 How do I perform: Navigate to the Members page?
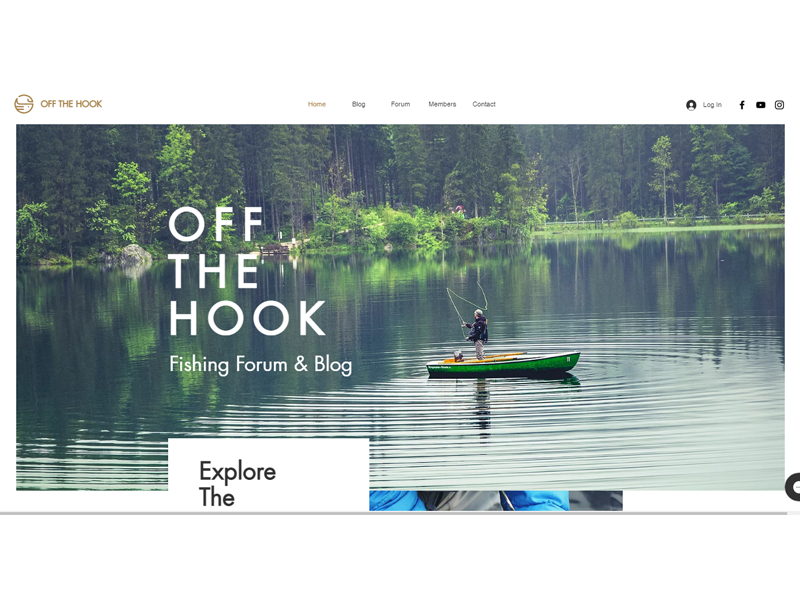(442, 104)
